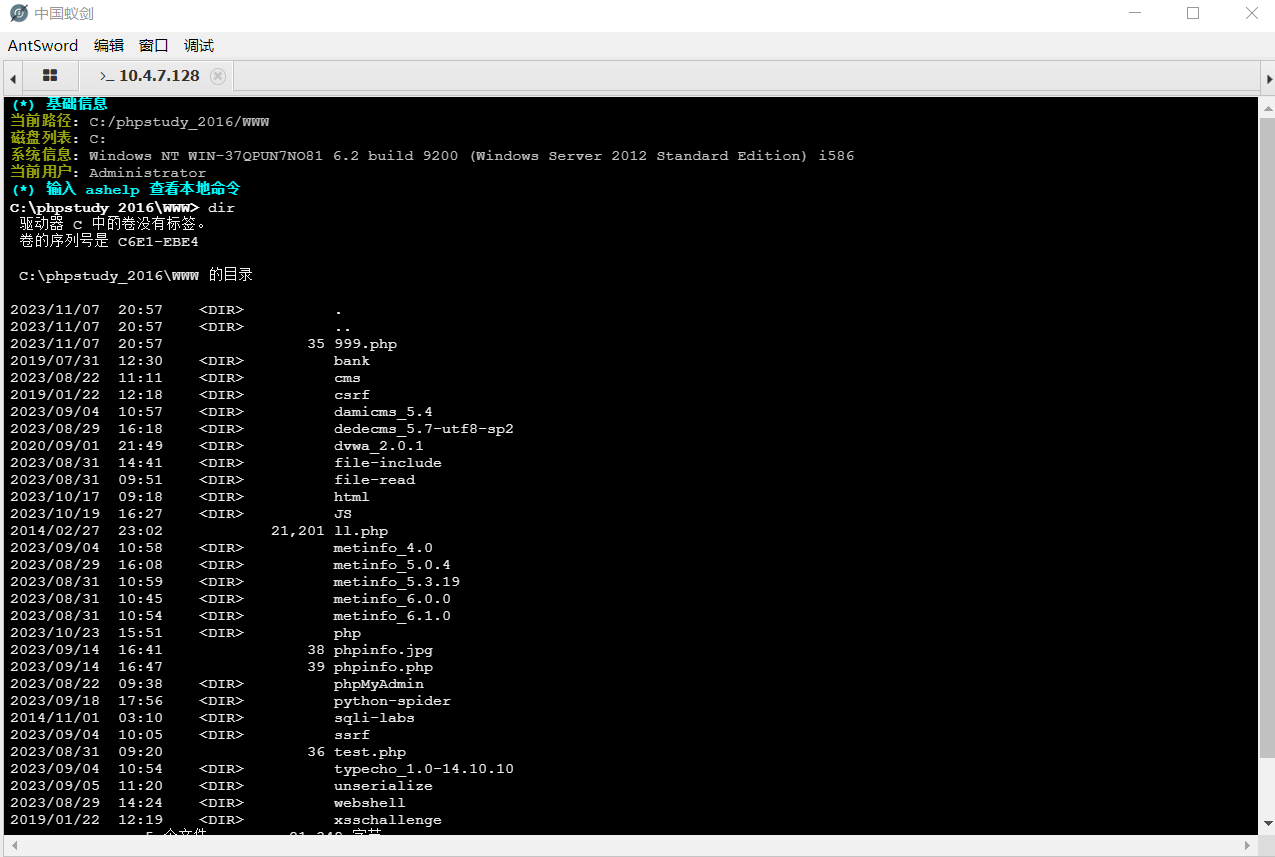Click the ll.php file name
1275x857 pixels.
[361, 531]
